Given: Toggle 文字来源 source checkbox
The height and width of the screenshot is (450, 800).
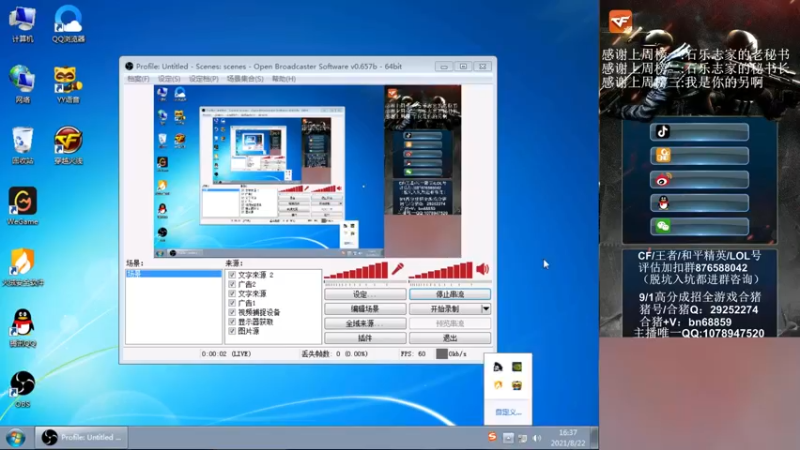Looking at the screenshot, I should click(232, 293).
